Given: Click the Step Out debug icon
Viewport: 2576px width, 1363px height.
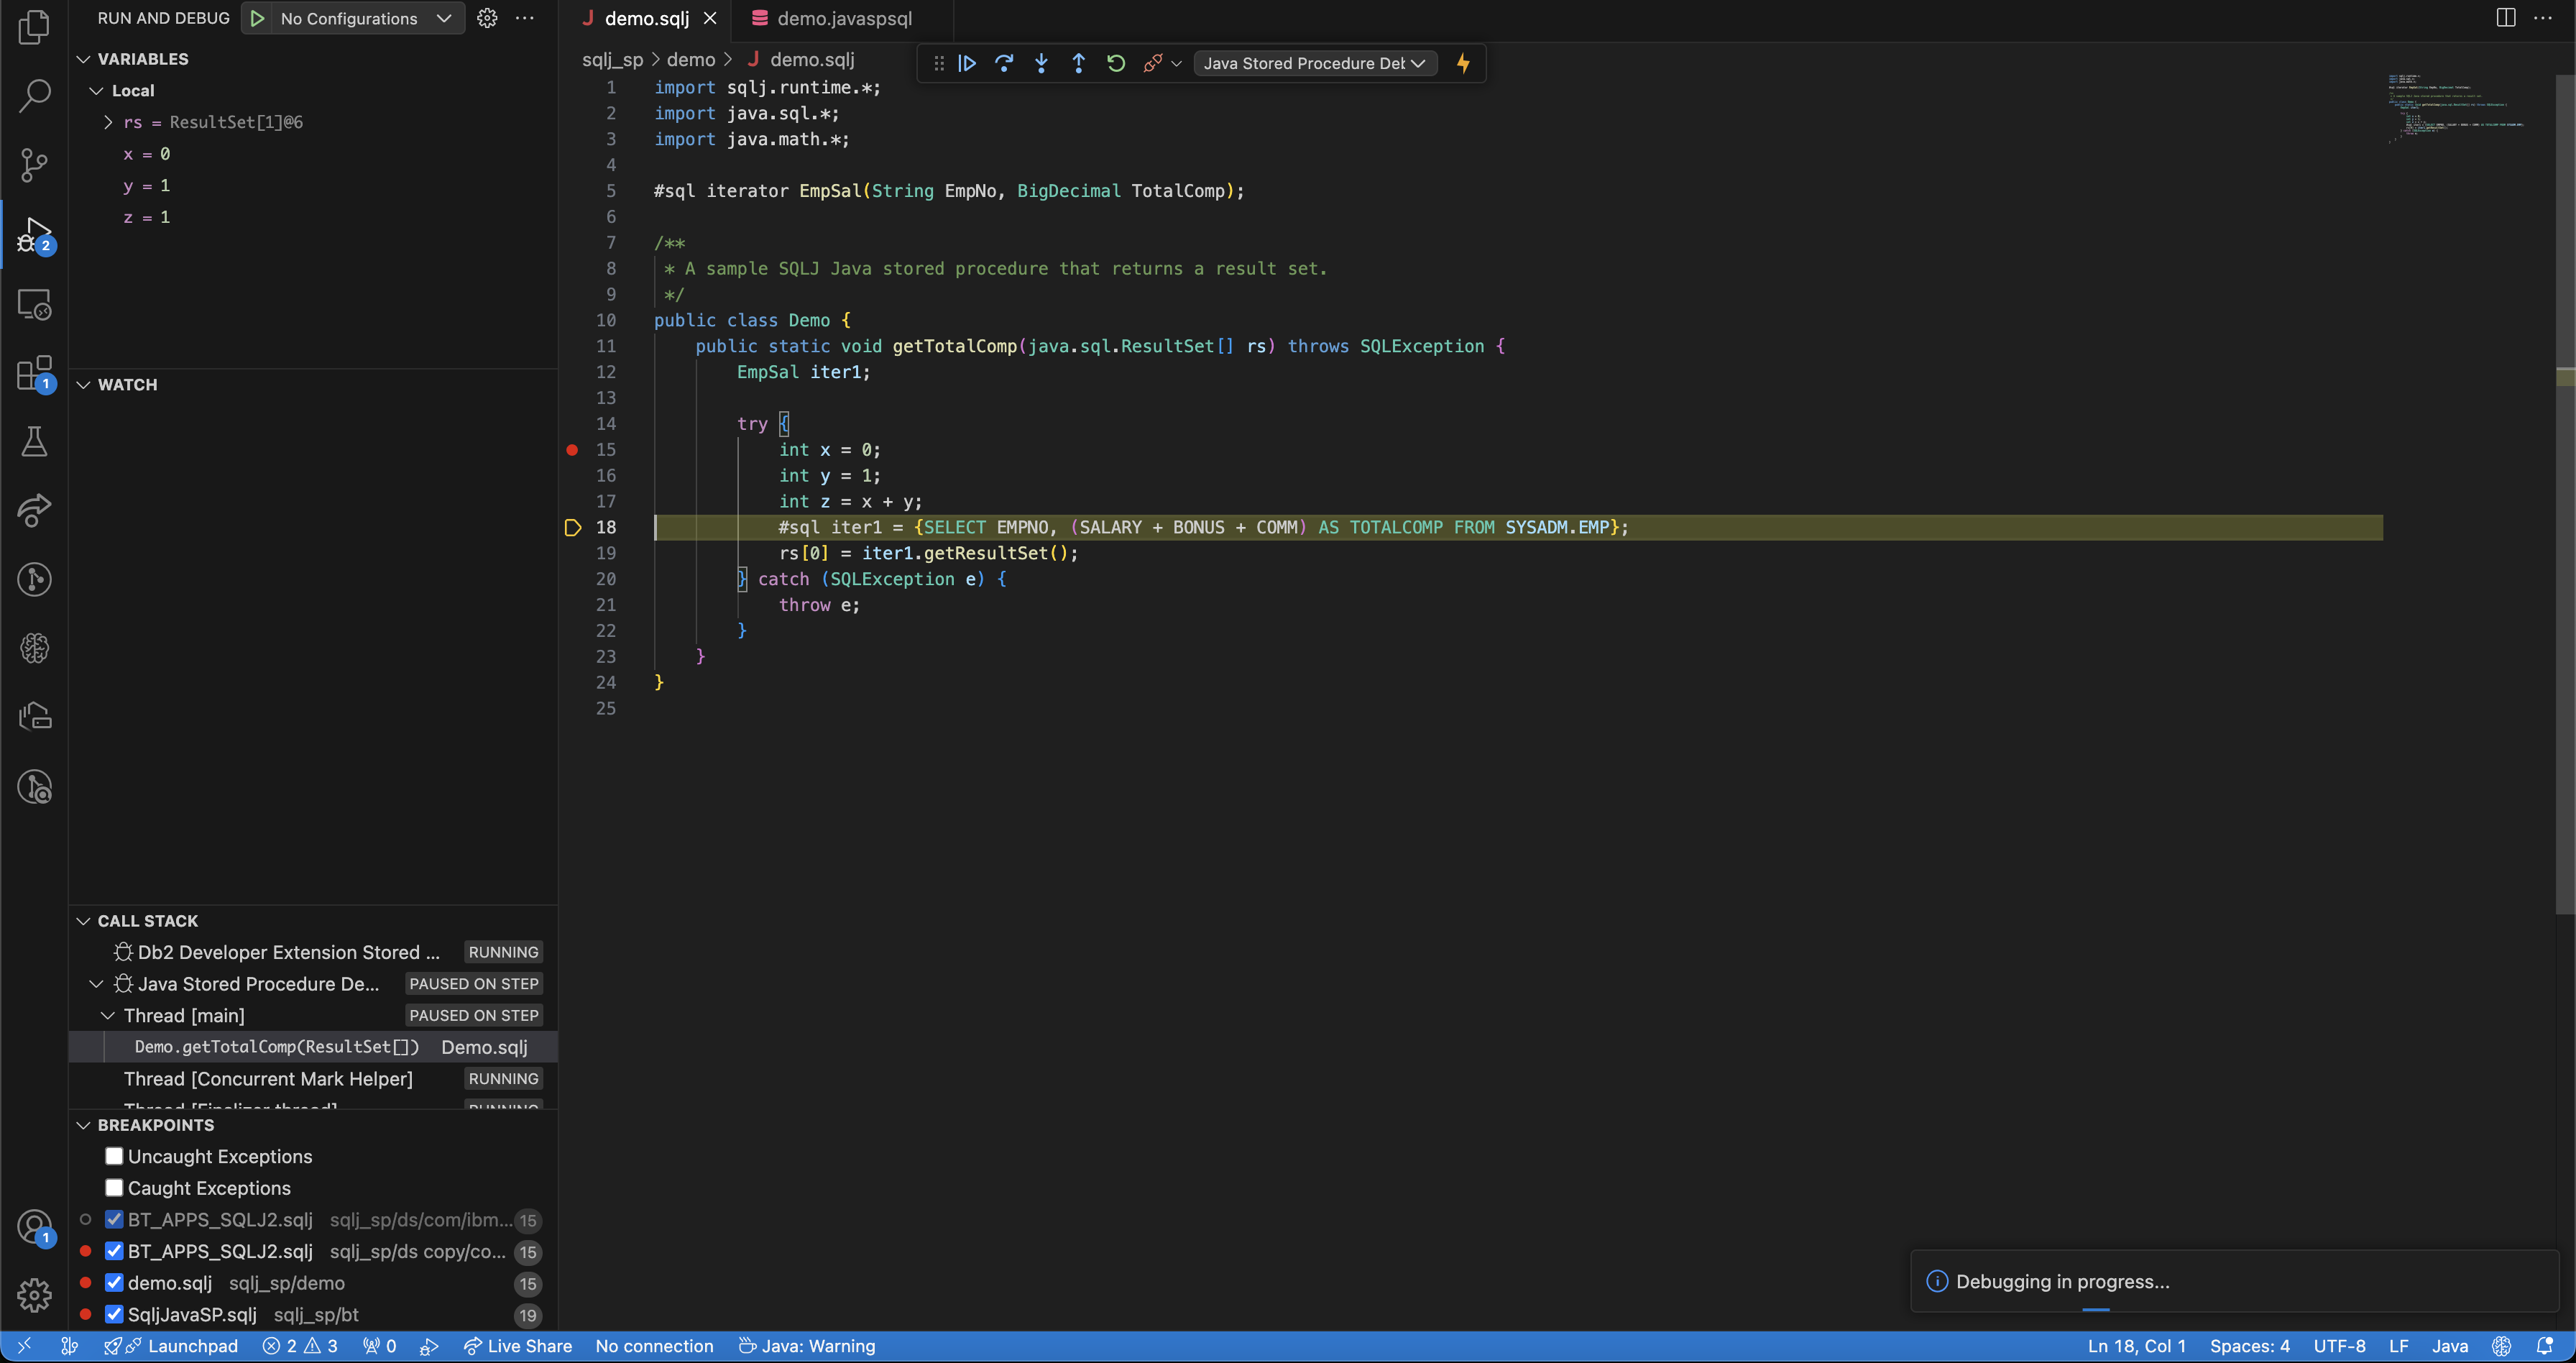Looking at the screenshot, I should pyautogui.click(x=1077, y=63).
